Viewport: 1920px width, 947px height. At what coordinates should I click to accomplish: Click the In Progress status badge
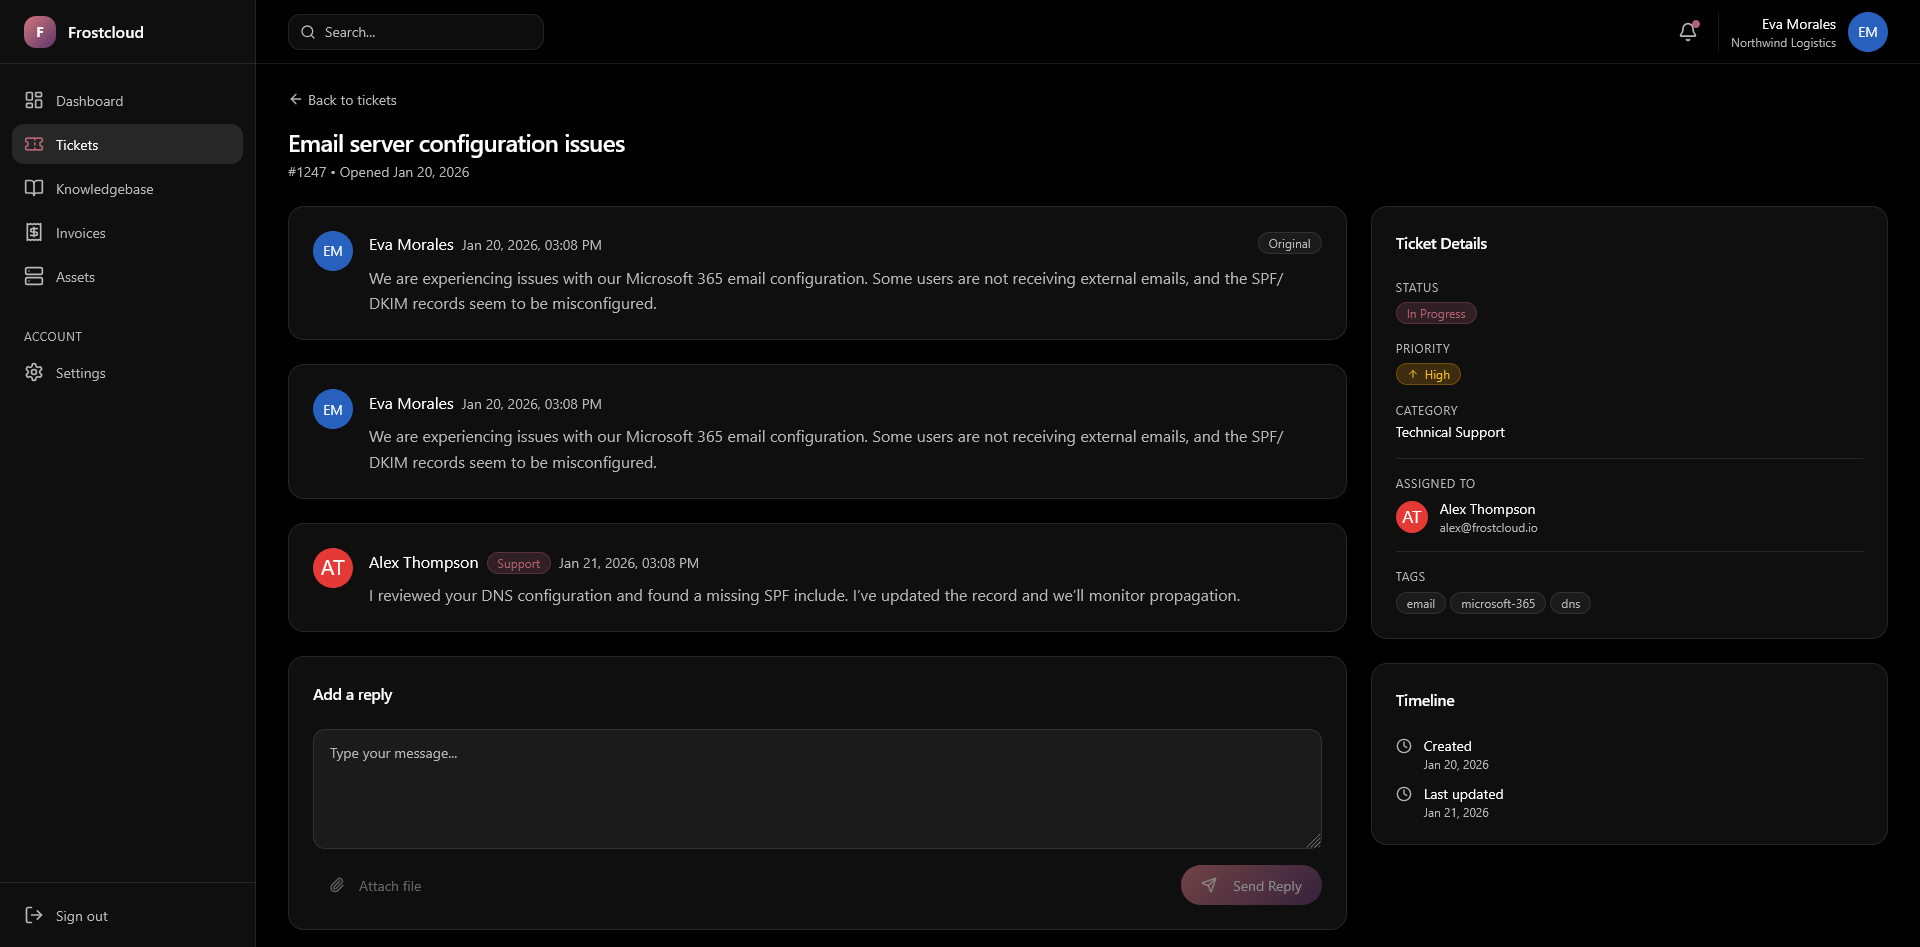pos(1435,313)
